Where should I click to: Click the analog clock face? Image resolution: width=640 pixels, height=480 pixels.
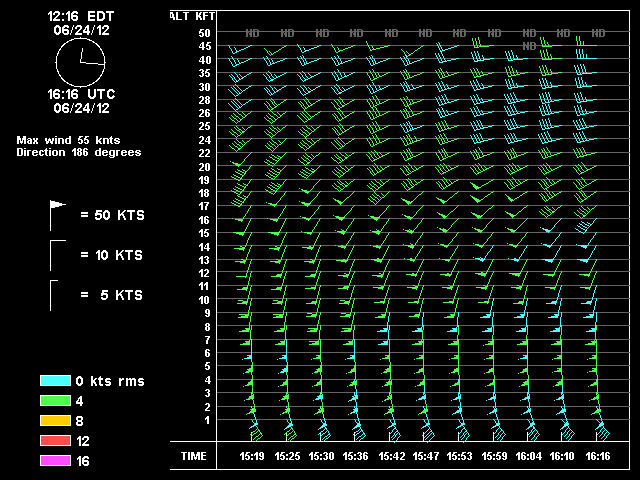[x=80, y=62]
